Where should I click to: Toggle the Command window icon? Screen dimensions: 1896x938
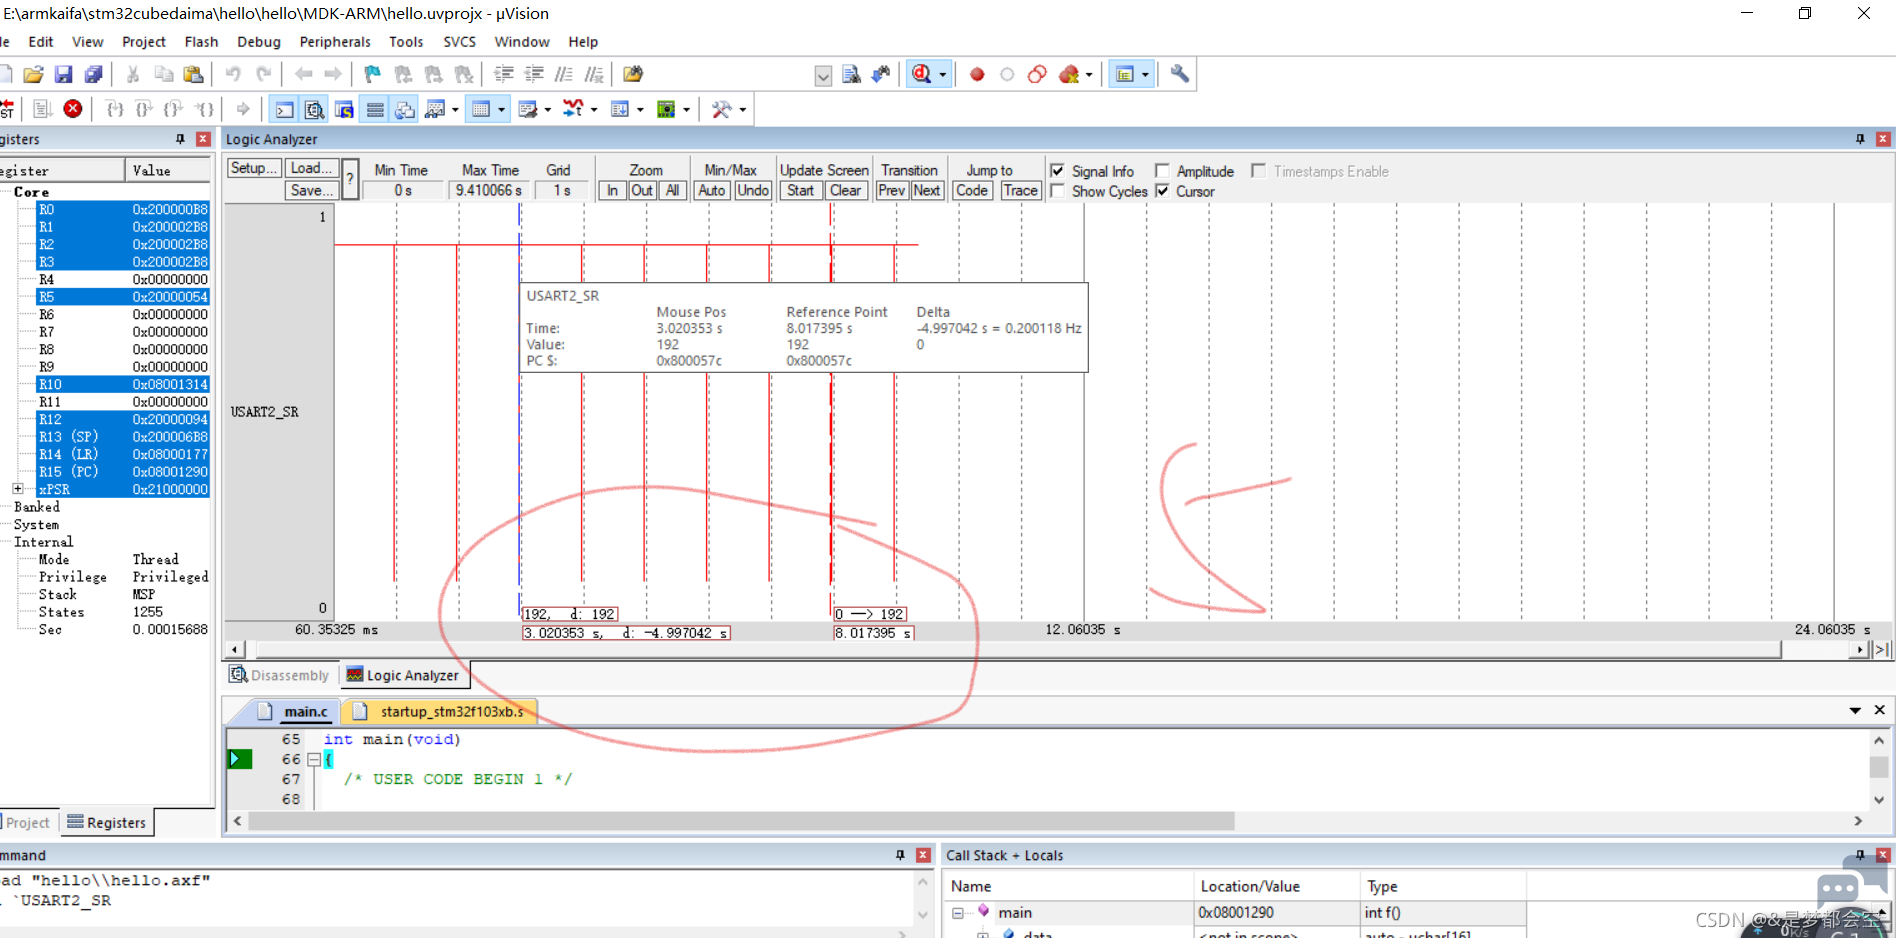pos(285,109)
